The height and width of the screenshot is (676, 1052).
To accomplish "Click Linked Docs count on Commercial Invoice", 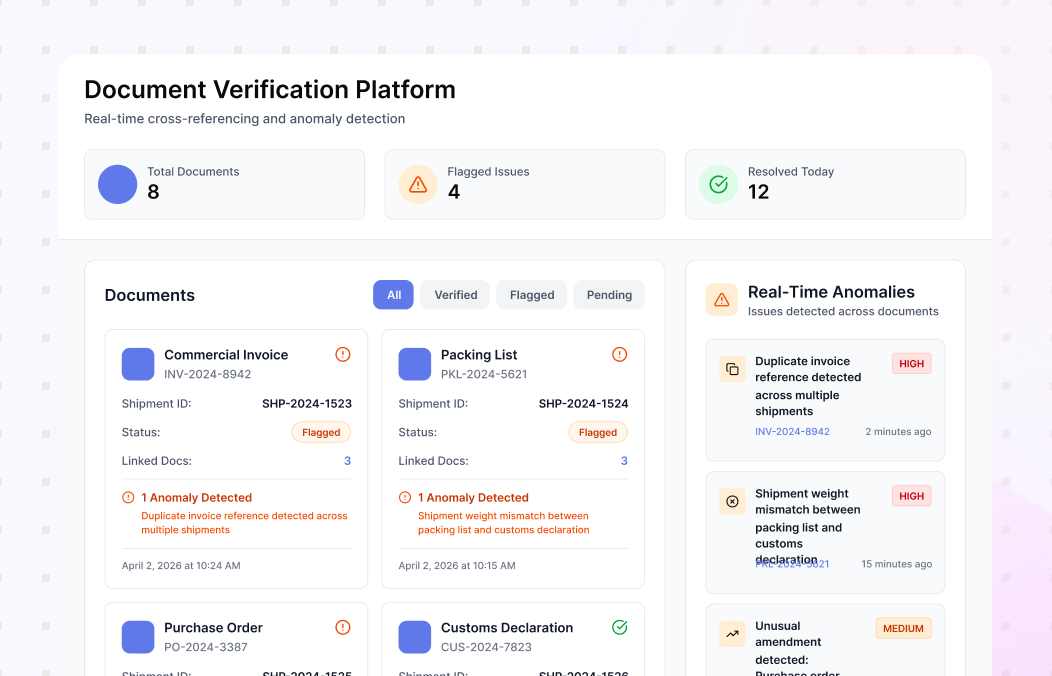I will pyautogui.click(x=348, y=461).
